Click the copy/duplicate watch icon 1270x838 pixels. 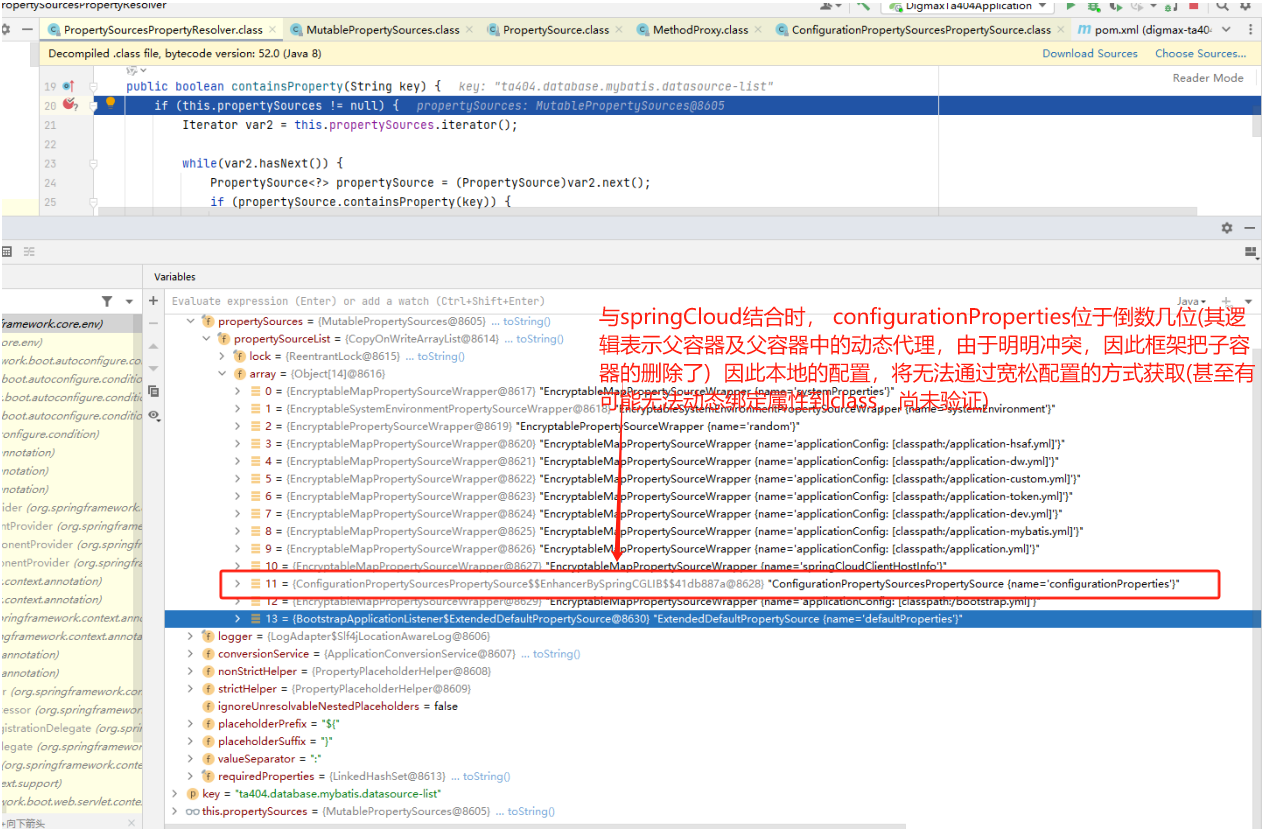coord(153,391)
